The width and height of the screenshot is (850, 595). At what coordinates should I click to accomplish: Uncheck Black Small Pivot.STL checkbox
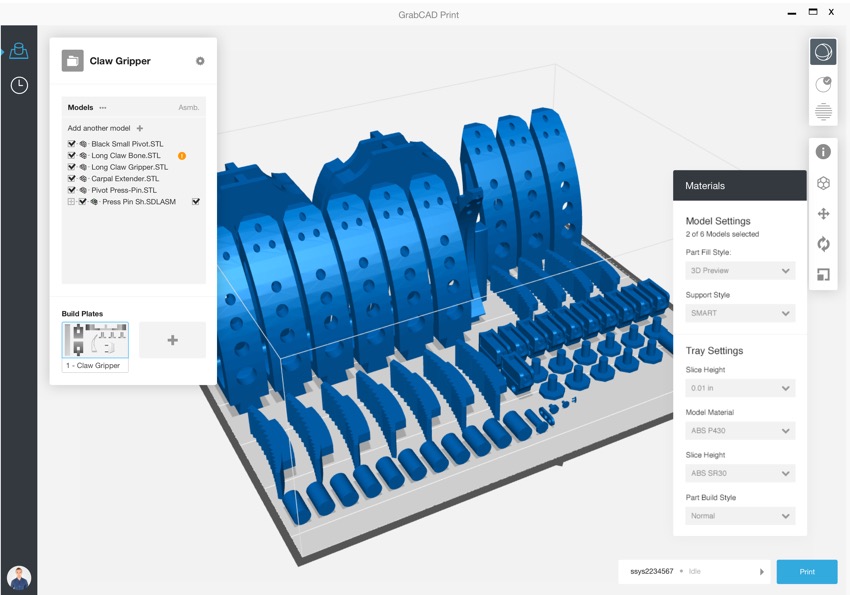click(x=71, y=144)
